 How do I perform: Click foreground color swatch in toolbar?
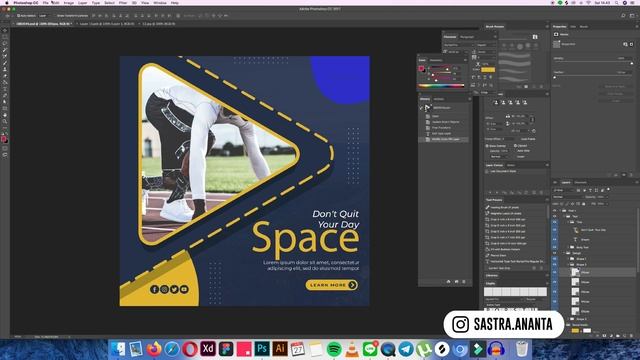4,139
